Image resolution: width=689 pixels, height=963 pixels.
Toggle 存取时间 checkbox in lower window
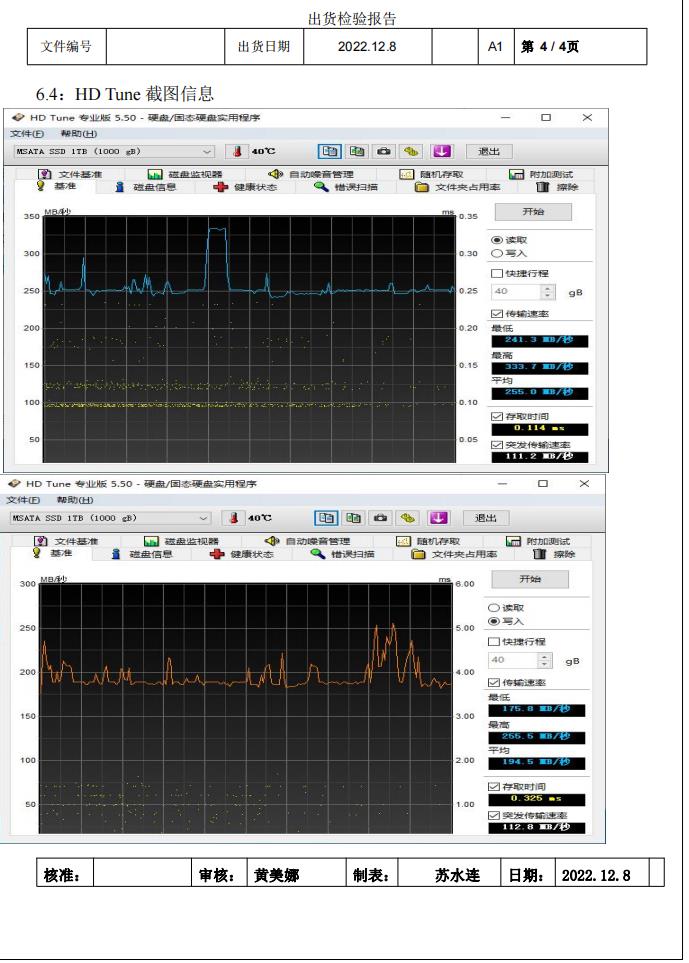(x=493, y=786)
